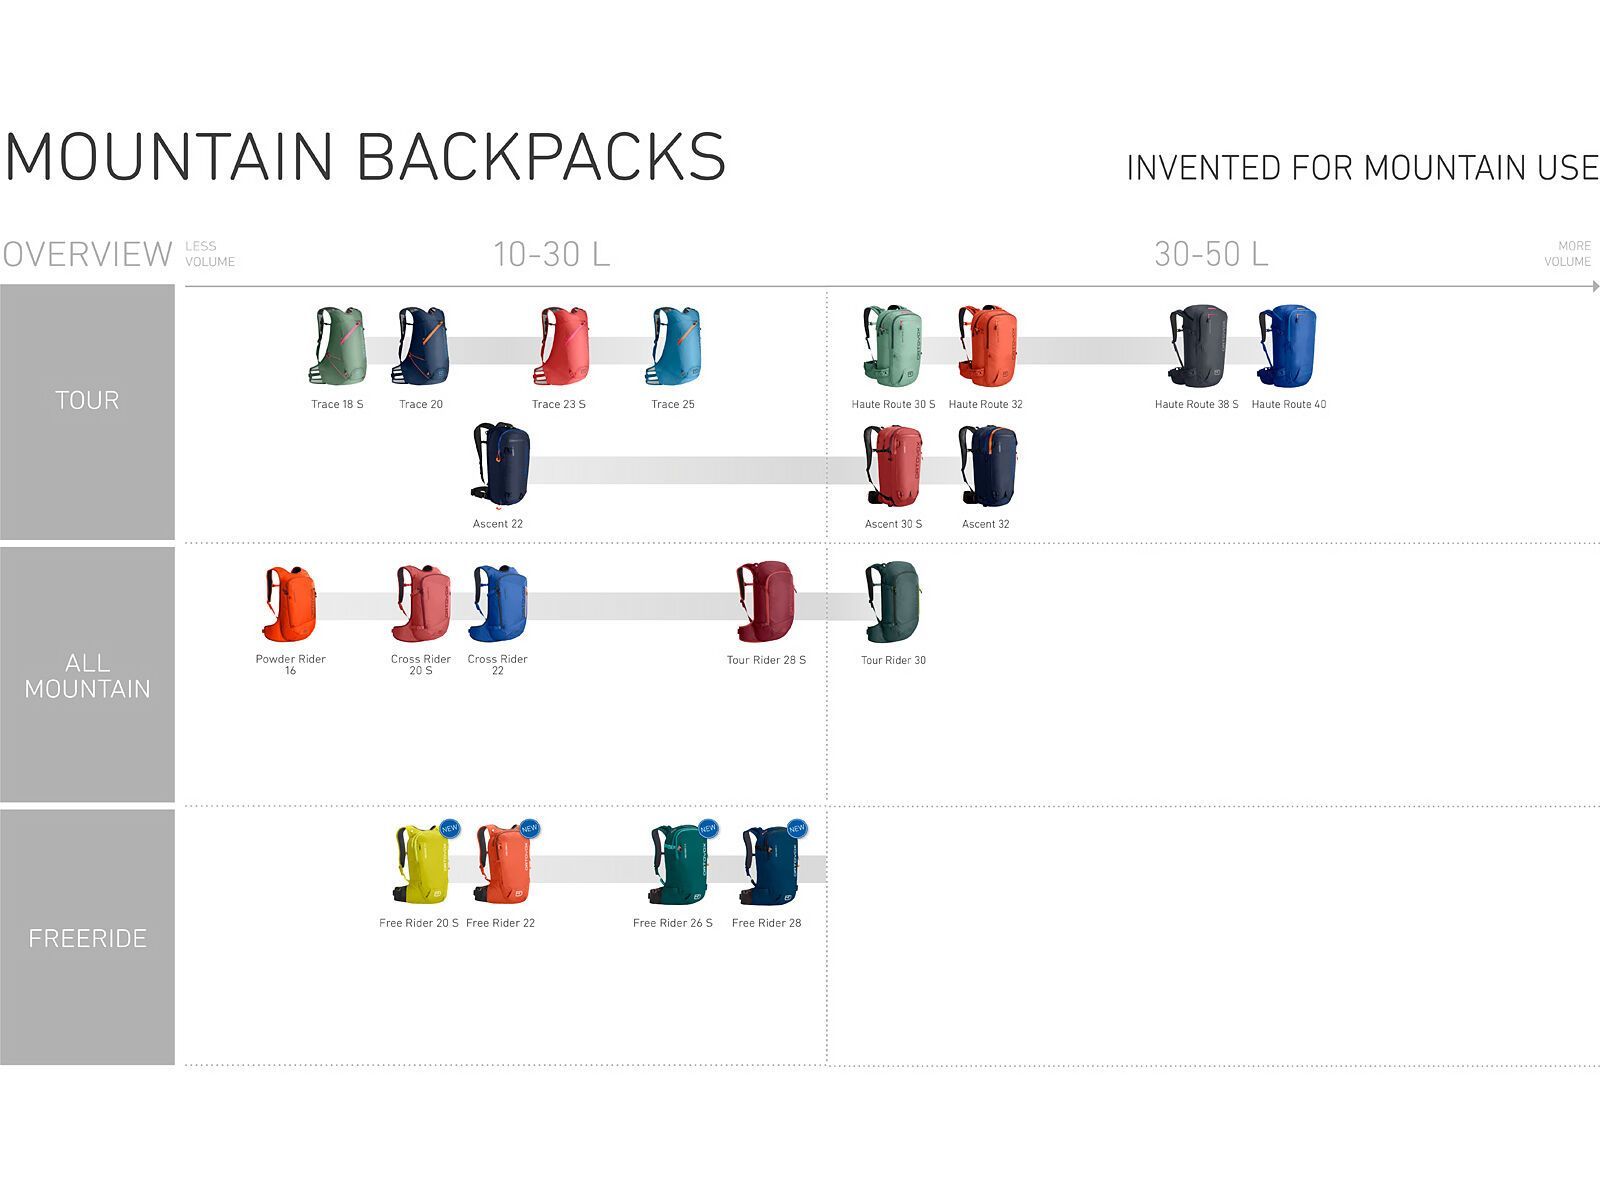Select the ALL MOUNTAIN category block

click(87, 675)
